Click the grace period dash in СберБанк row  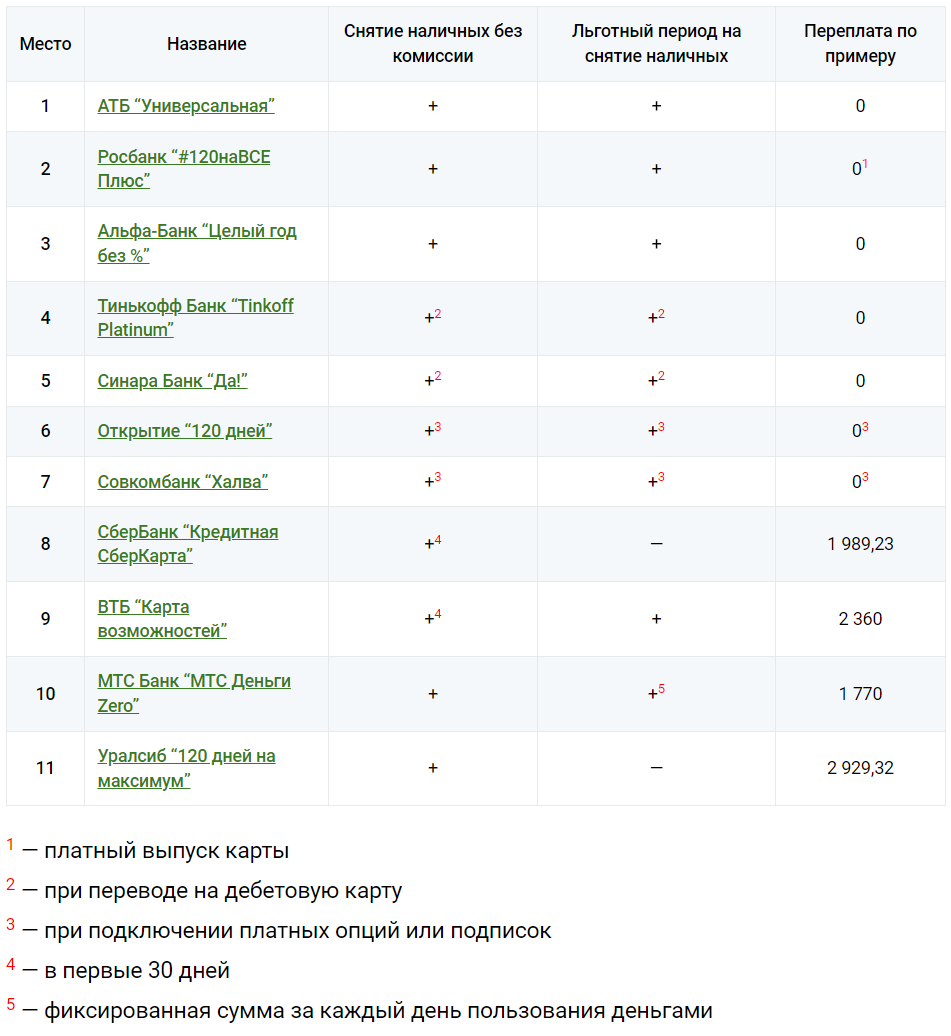click(x=656, y=544)
